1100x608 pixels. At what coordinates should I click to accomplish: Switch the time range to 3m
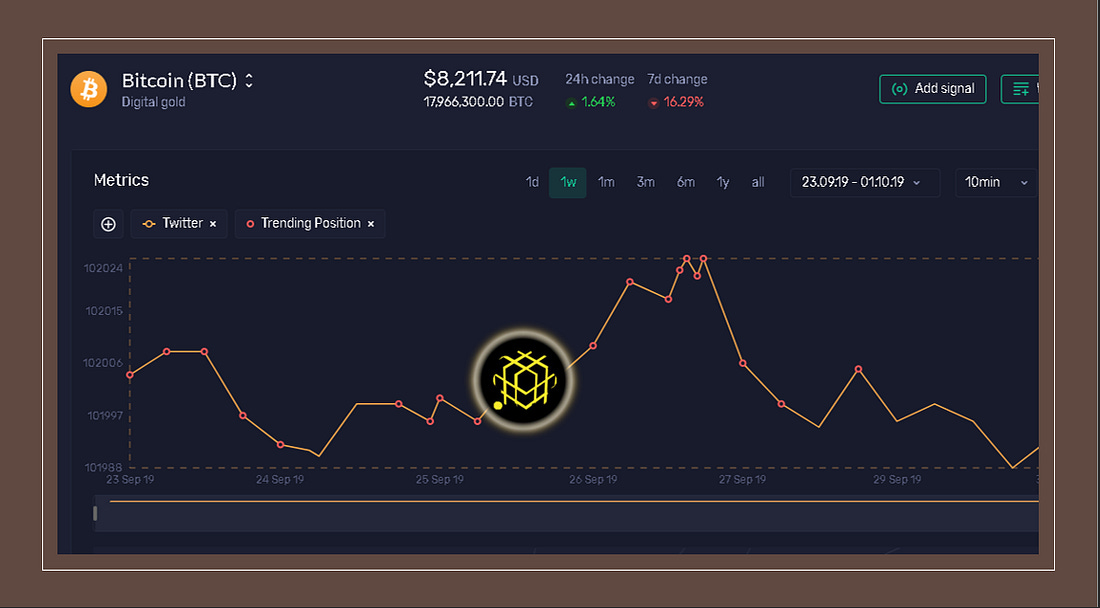645,182
